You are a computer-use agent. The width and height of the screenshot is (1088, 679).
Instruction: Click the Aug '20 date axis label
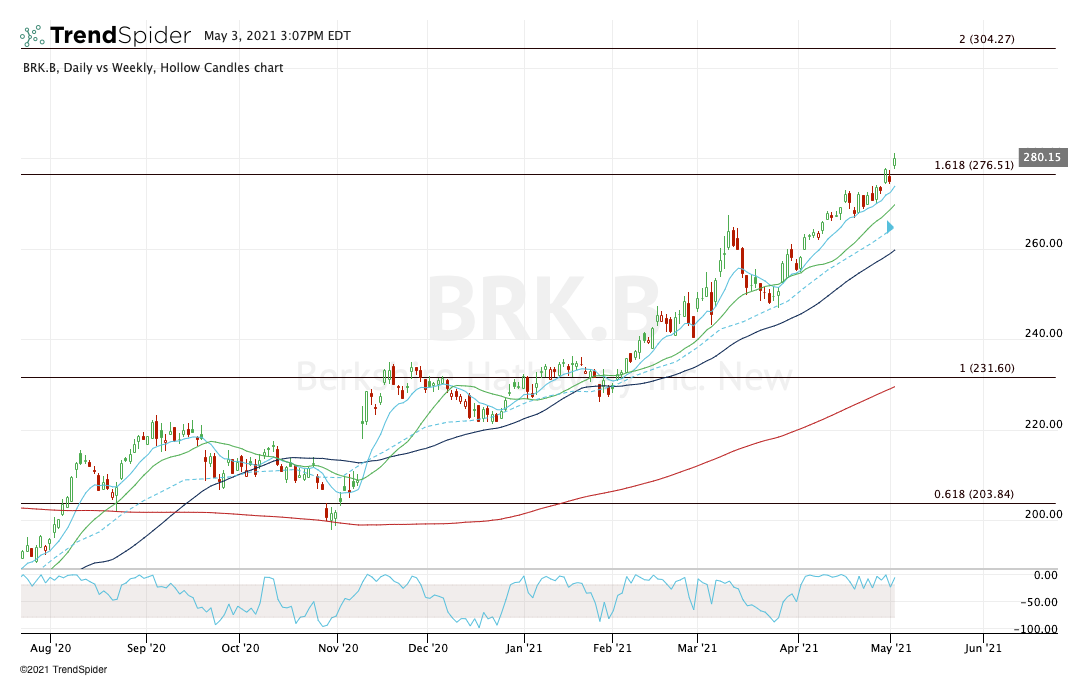click(x=51, y=648)
